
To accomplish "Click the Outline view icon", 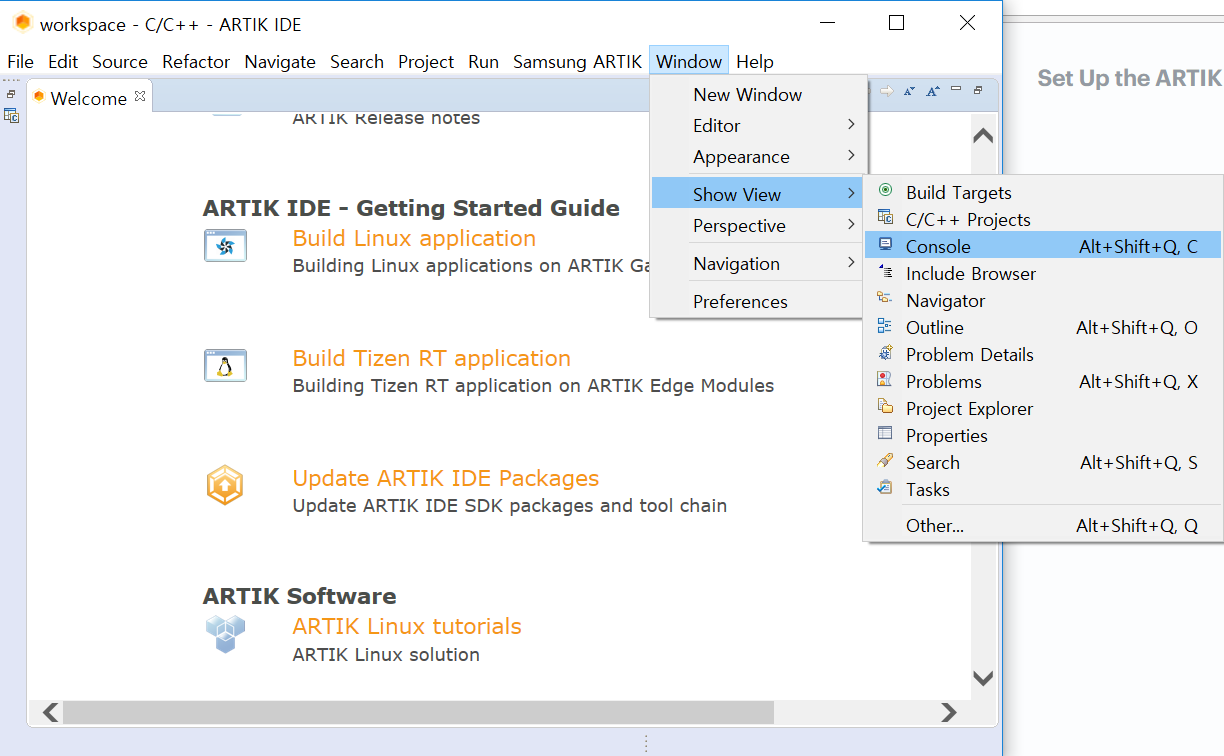I will coord(885,325).
